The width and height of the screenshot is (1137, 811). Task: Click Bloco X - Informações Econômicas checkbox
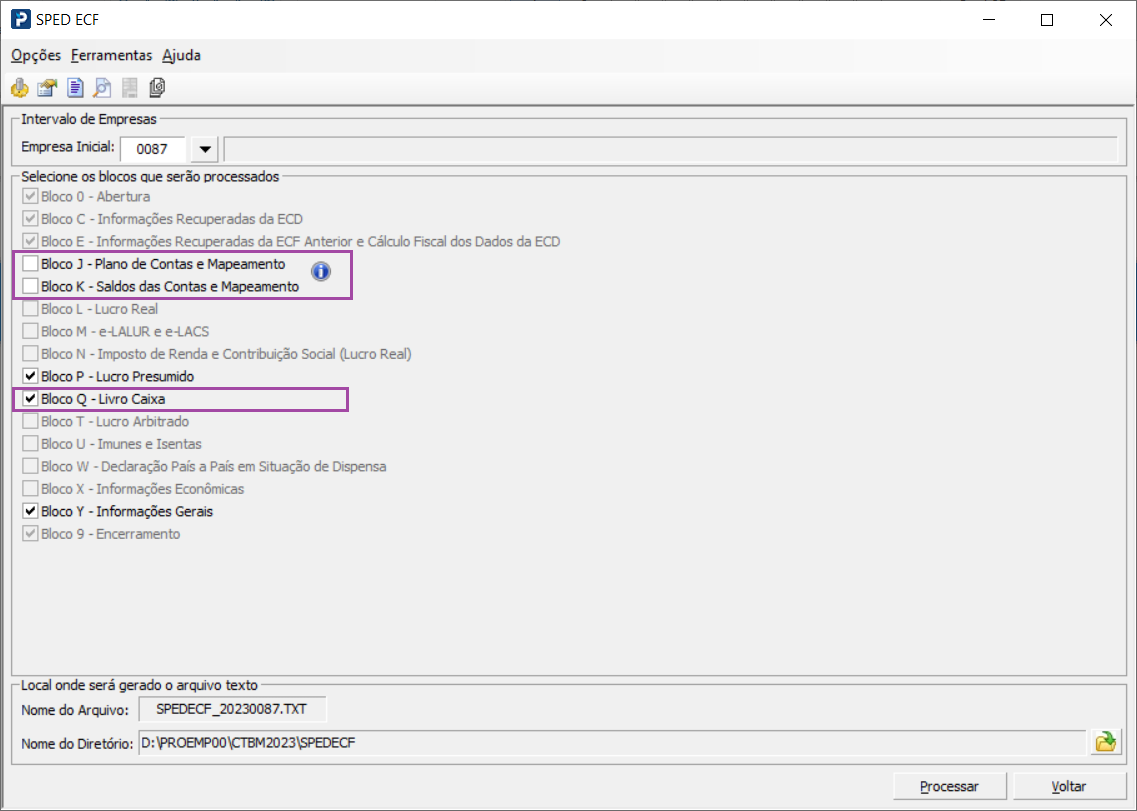click(30, 488)
